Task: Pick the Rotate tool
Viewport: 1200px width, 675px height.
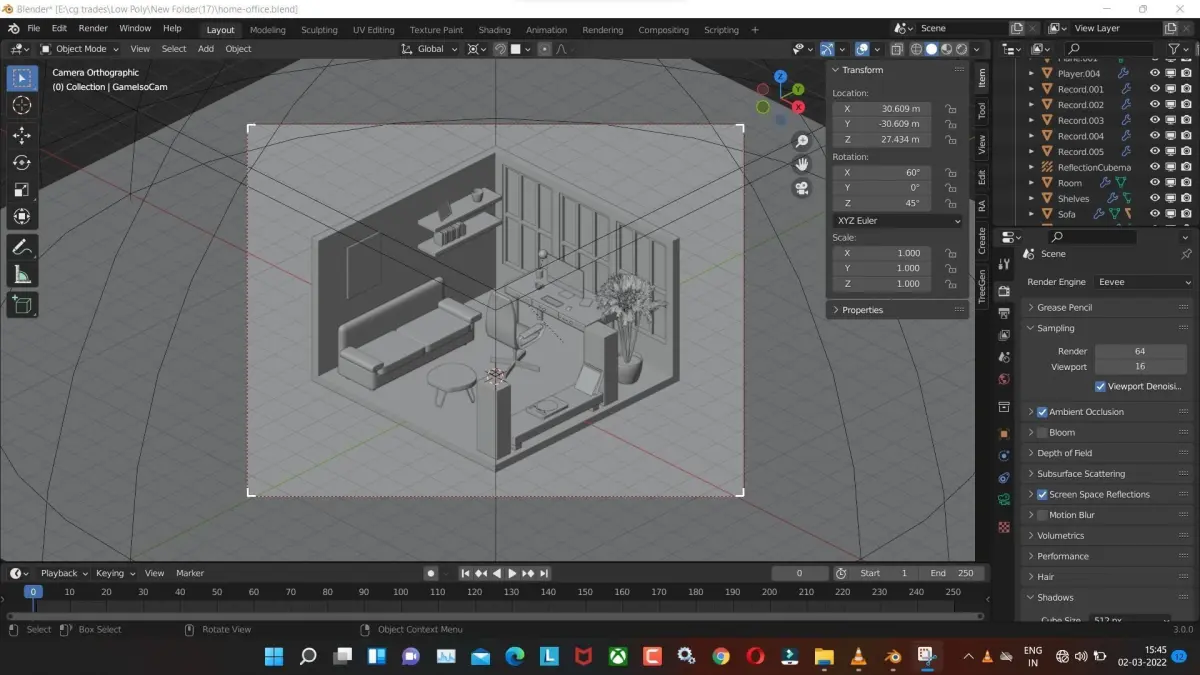Action: 22,162
